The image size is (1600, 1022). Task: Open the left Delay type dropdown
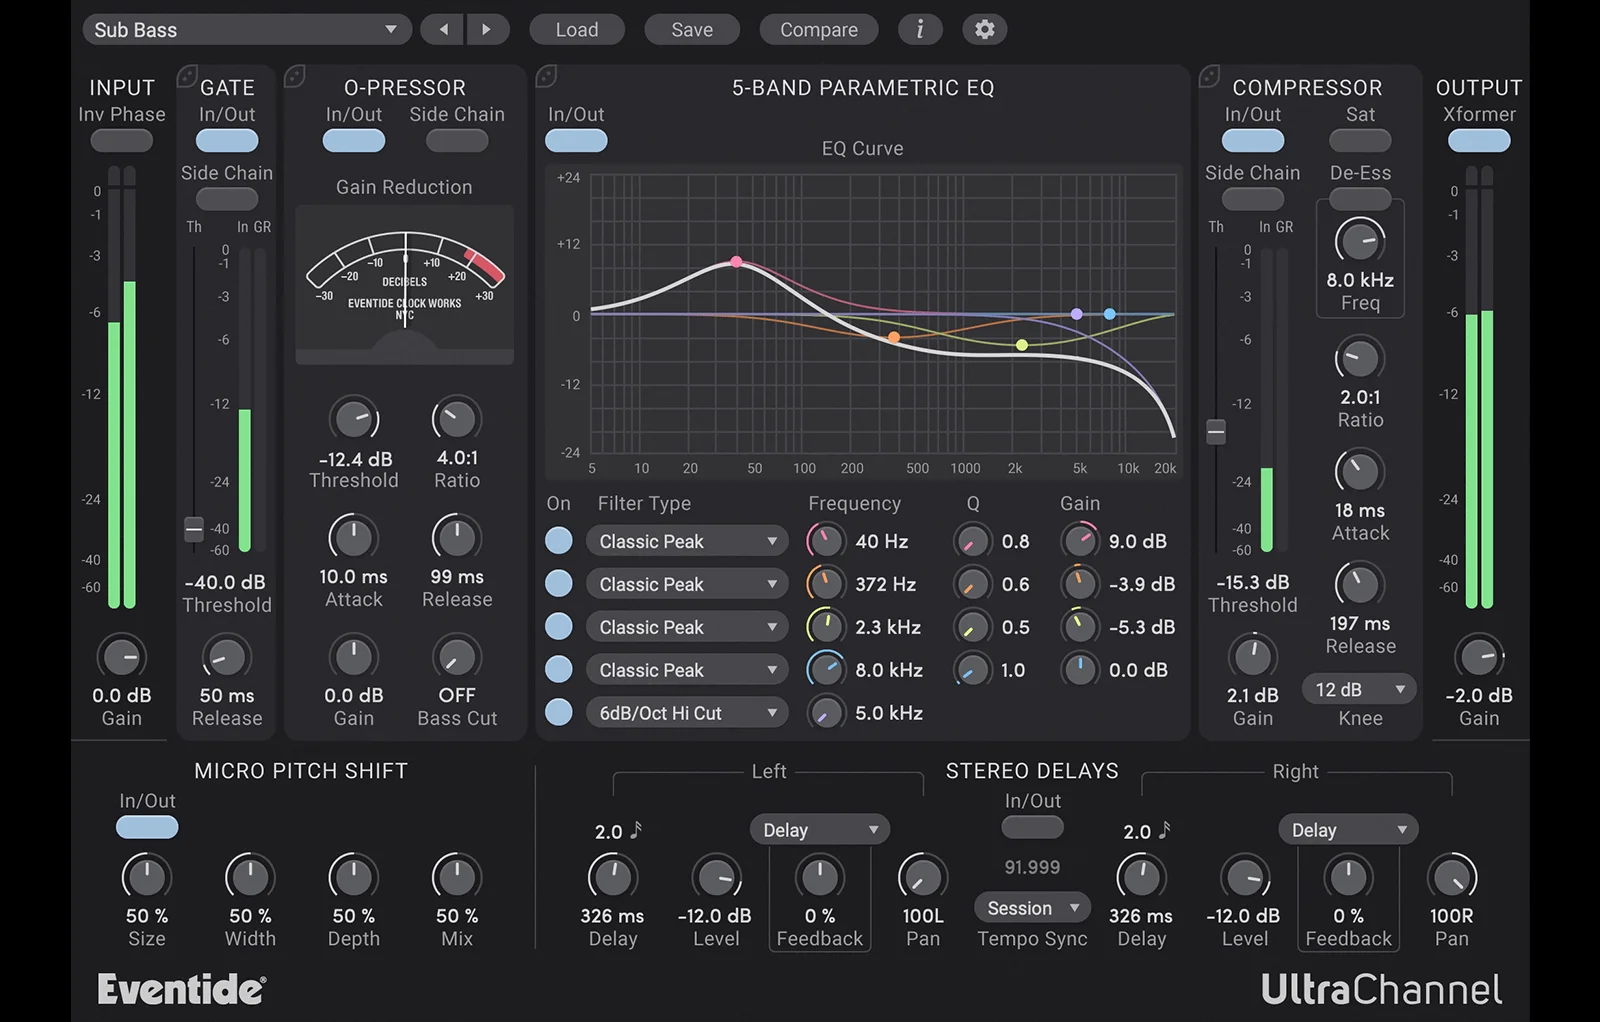[819, 829]
